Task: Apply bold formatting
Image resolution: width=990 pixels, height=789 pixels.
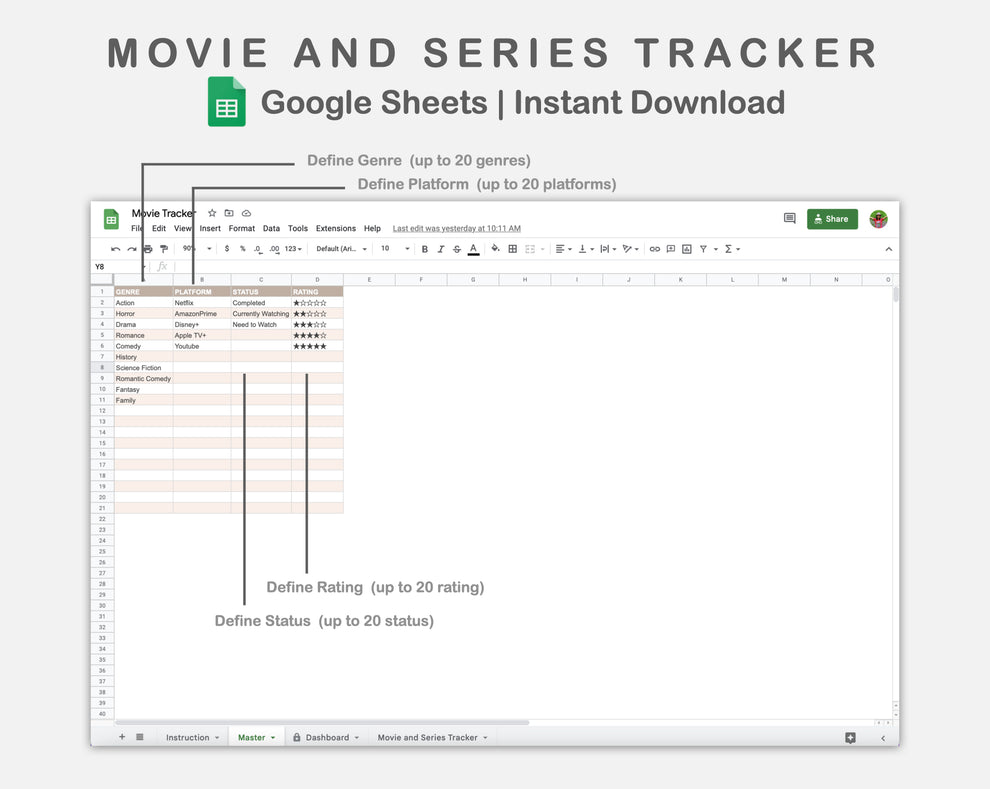Action: pyautogui.click(x=424, y=249)
